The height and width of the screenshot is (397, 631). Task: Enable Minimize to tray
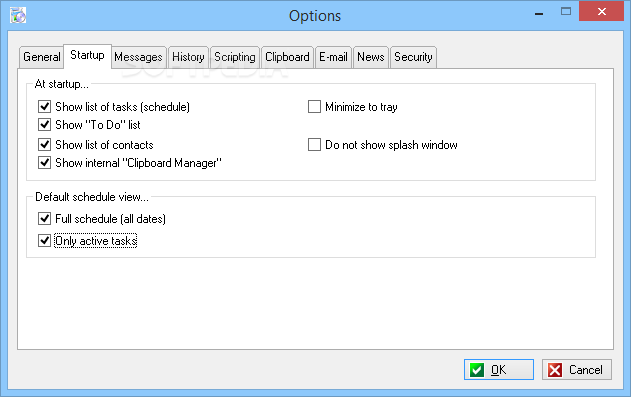(x=314, y=107)
